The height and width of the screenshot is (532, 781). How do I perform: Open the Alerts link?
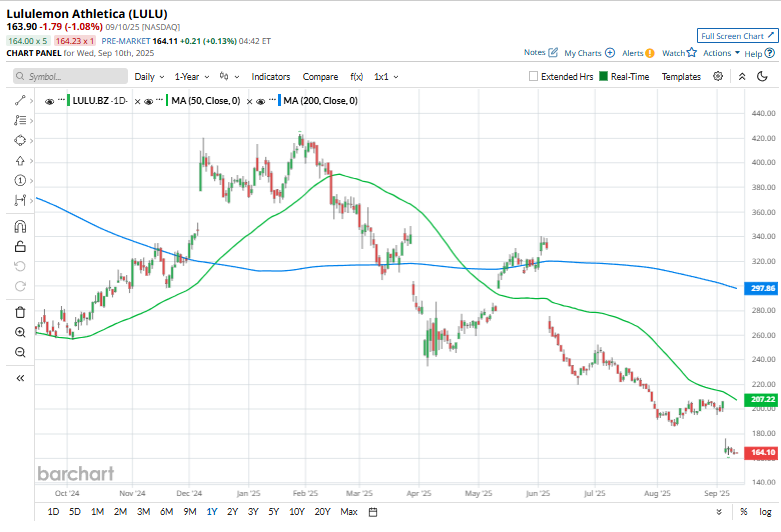pyautogui.click(x=638, y=53)
